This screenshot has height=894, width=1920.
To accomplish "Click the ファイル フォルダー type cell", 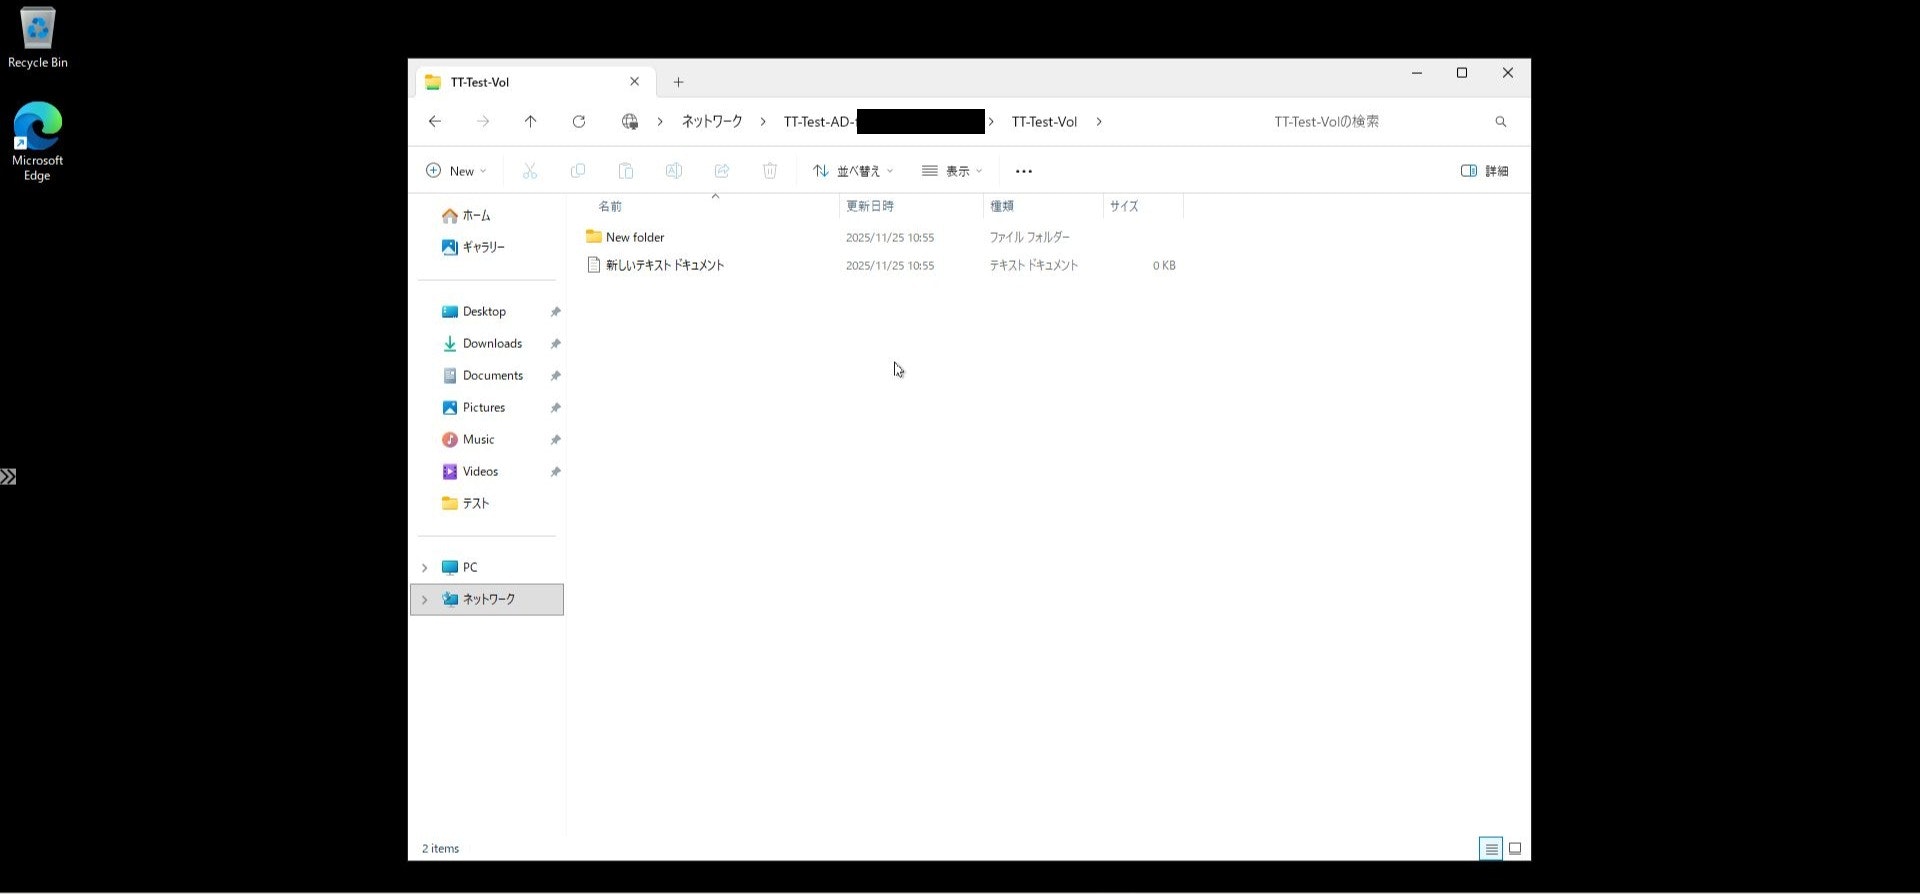I will (x=1029, y=237).
